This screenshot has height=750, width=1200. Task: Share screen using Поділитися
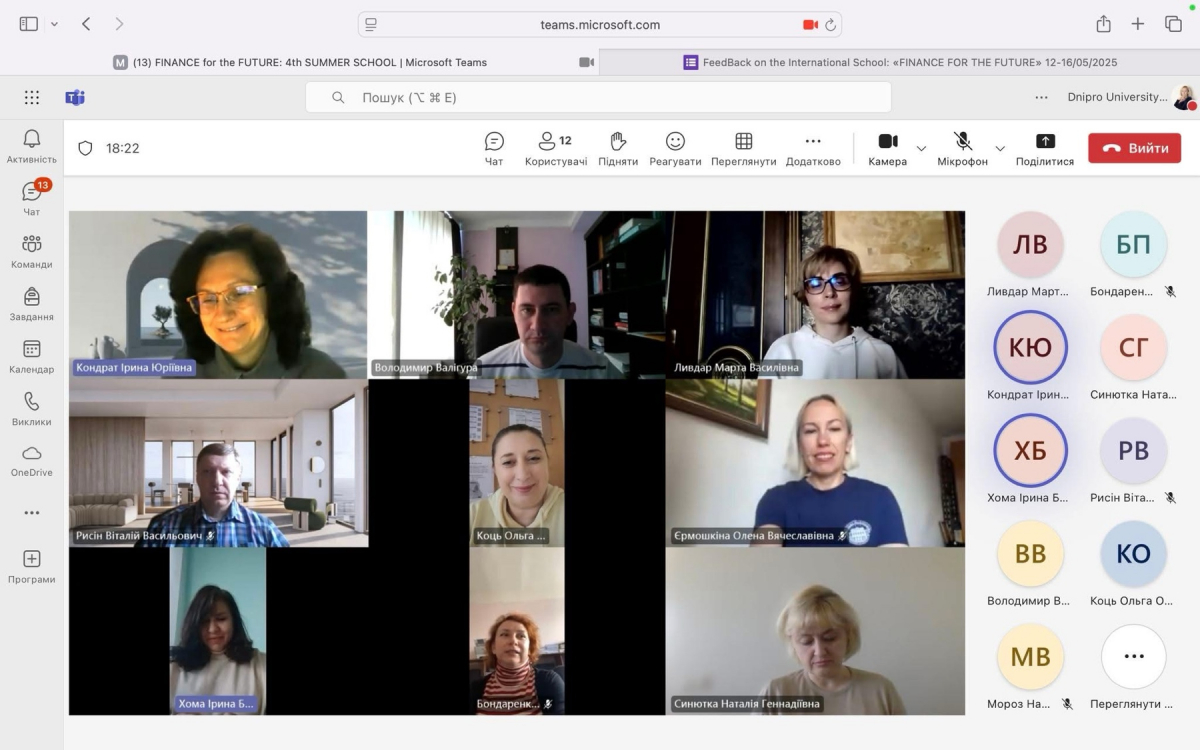(x=1044, y=148)
